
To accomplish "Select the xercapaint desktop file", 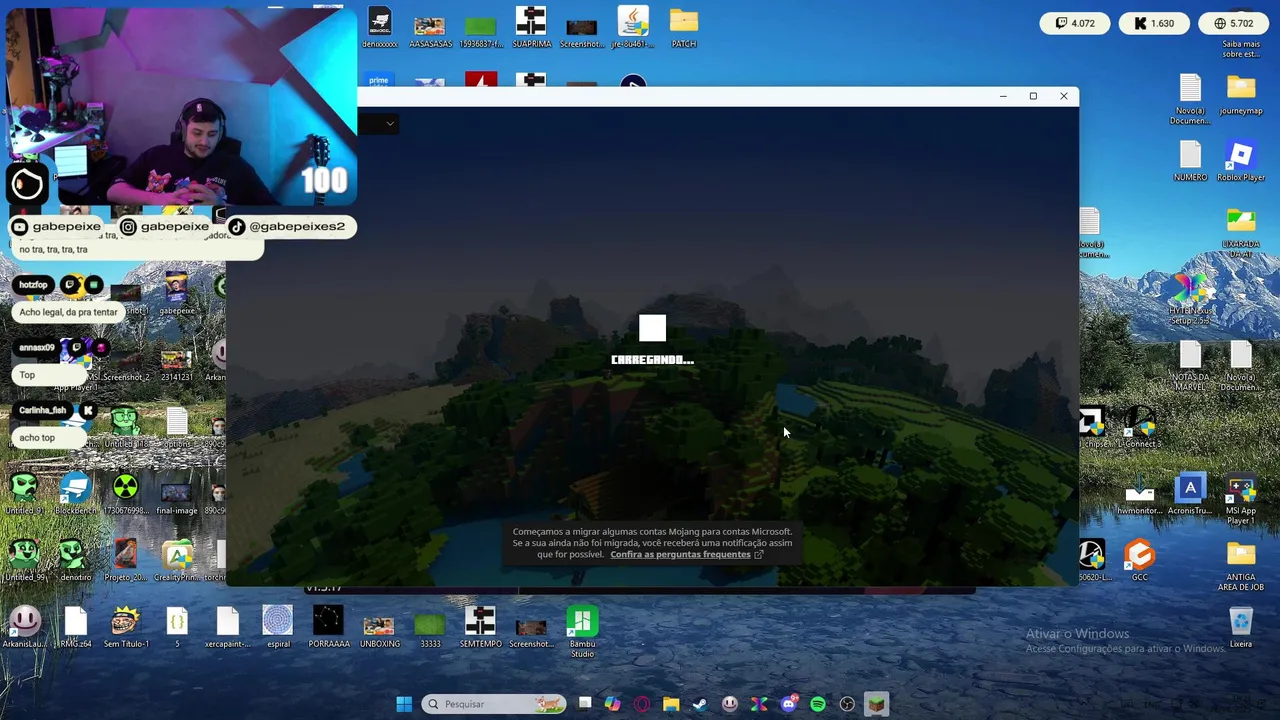I will point(227,627).
